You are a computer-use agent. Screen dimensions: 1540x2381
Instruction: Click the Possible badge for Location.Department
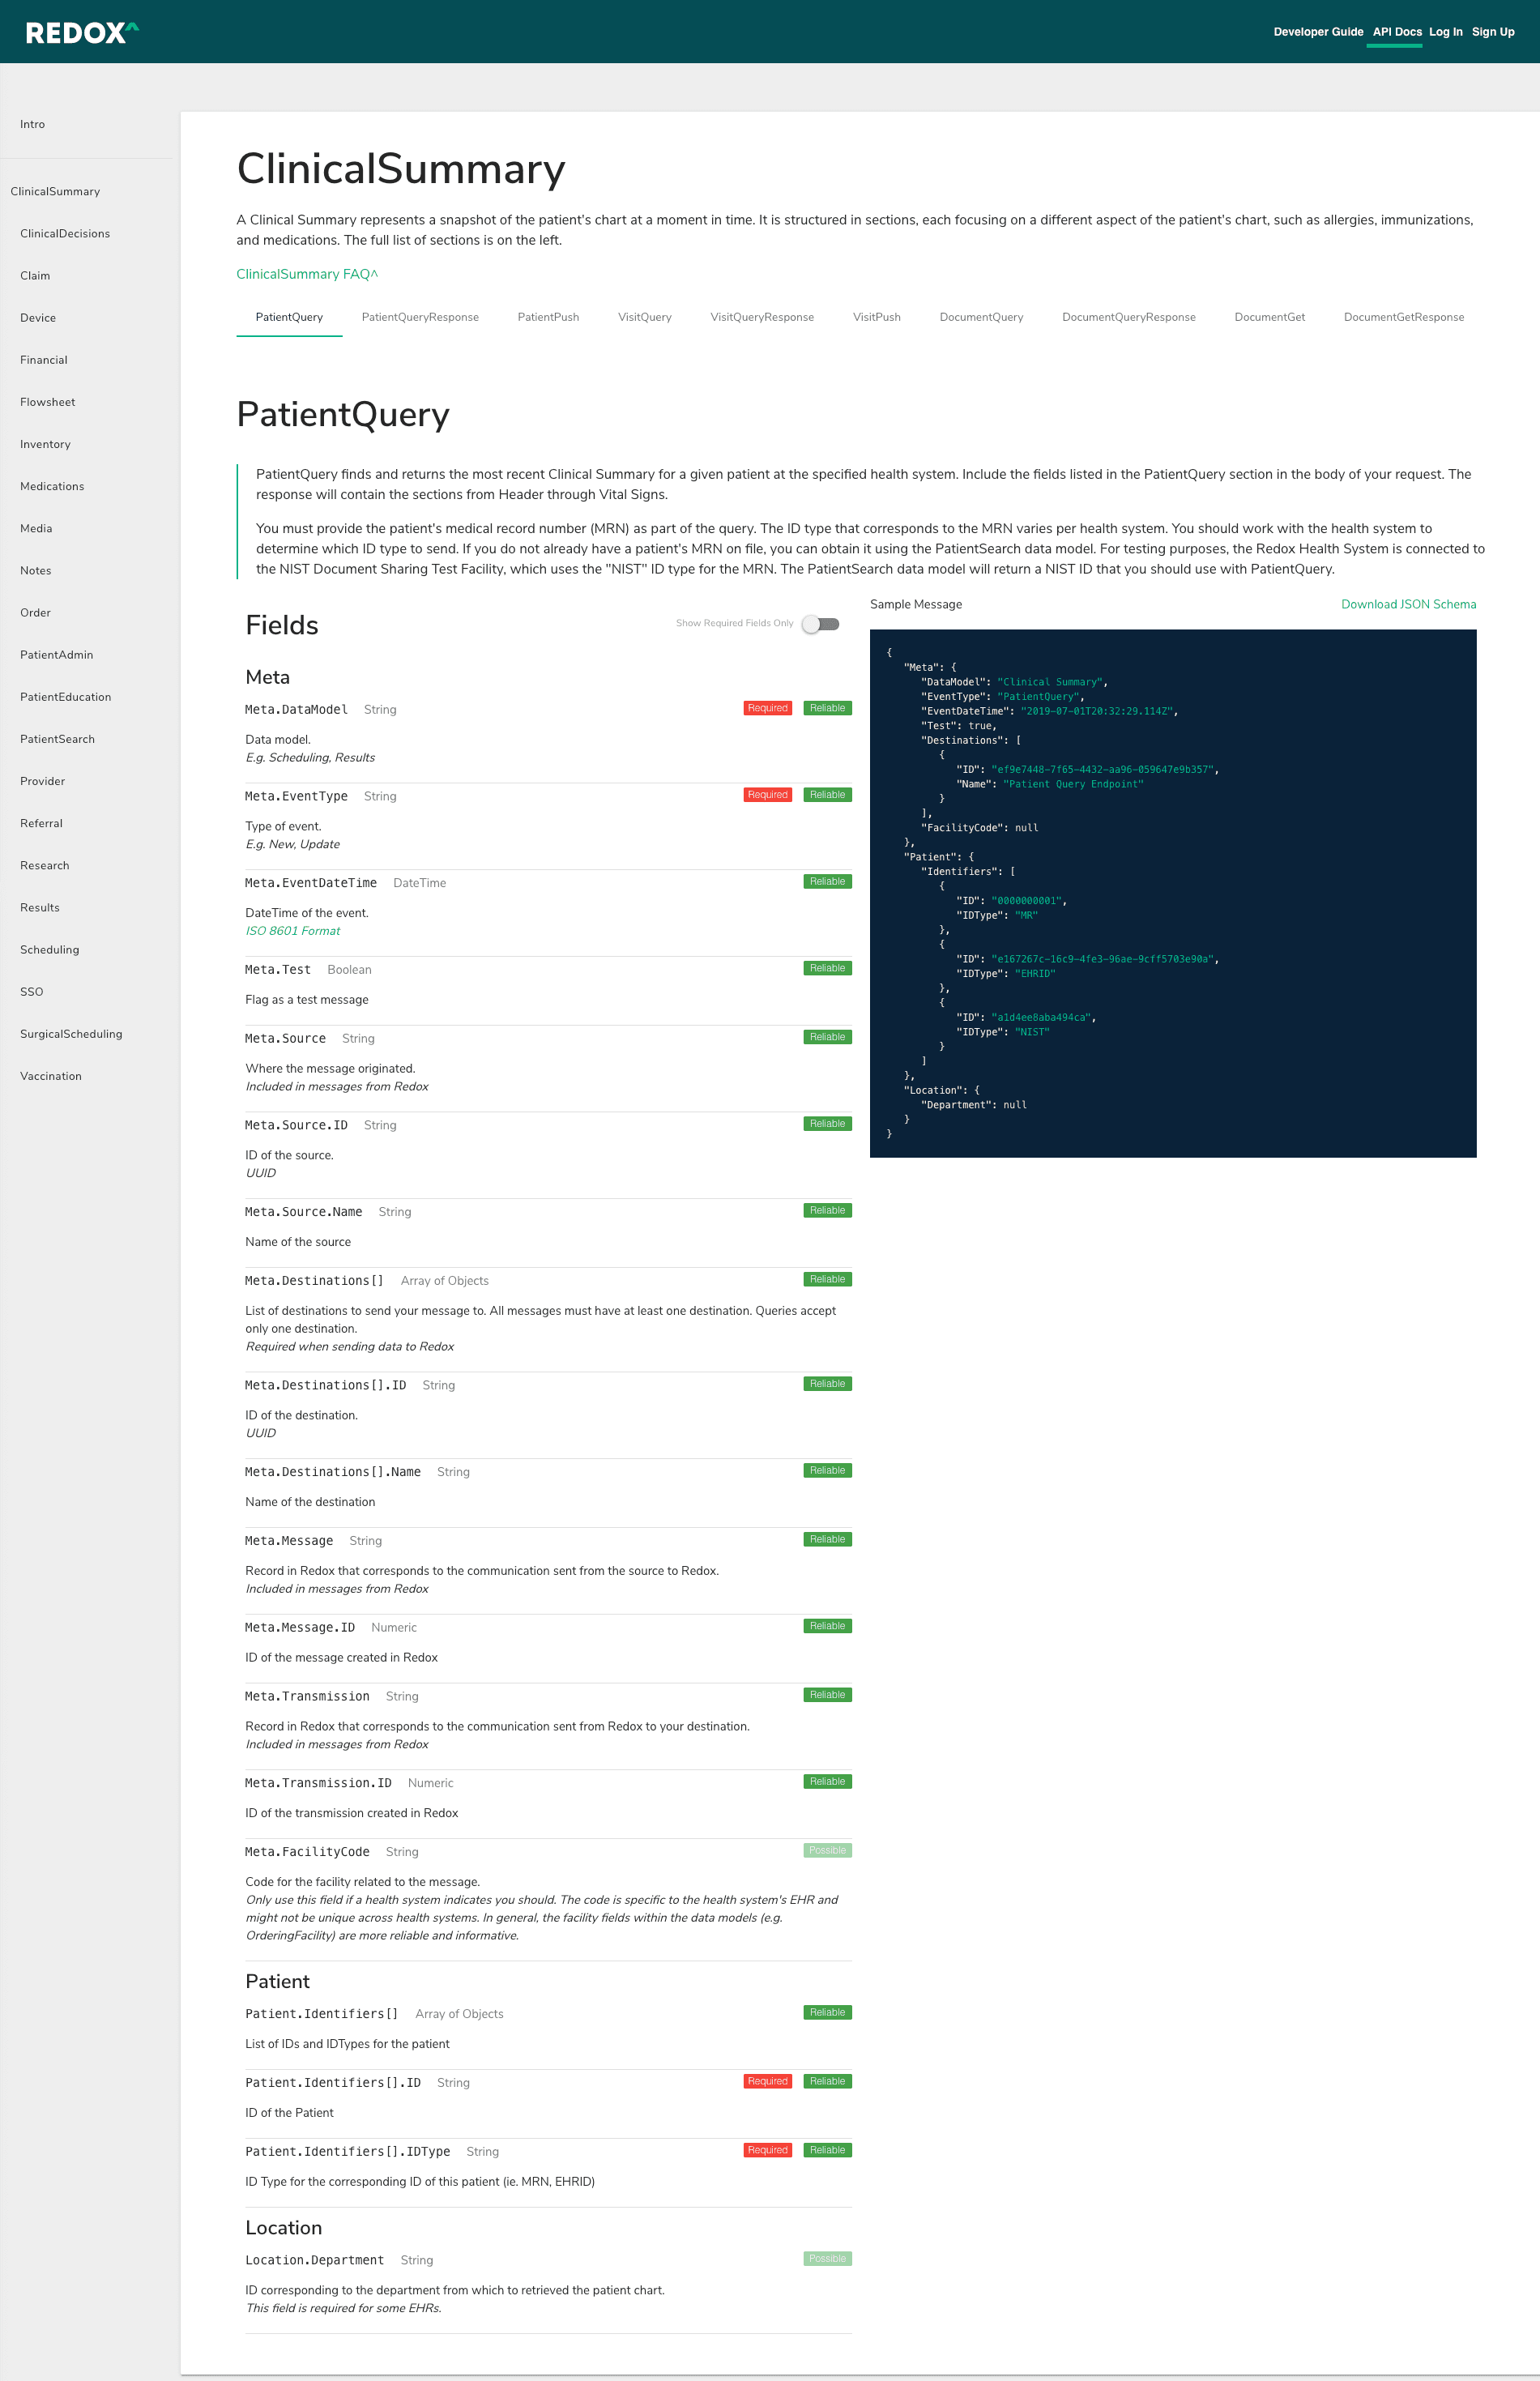point(827,2258)
